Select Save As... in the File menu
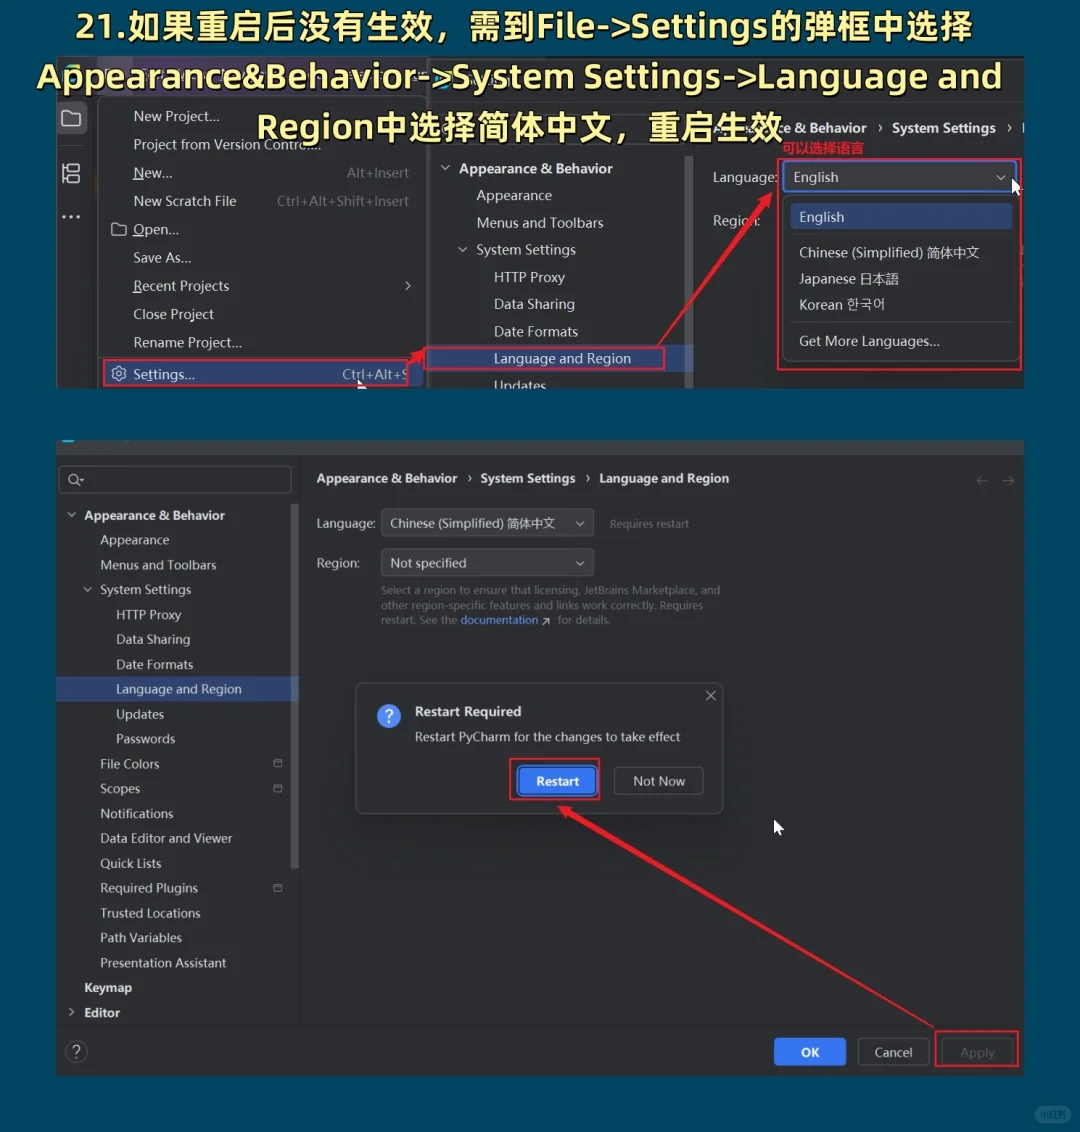Image resolution: width=1080 pixels, height=1132 pixels. coord(162,258)
